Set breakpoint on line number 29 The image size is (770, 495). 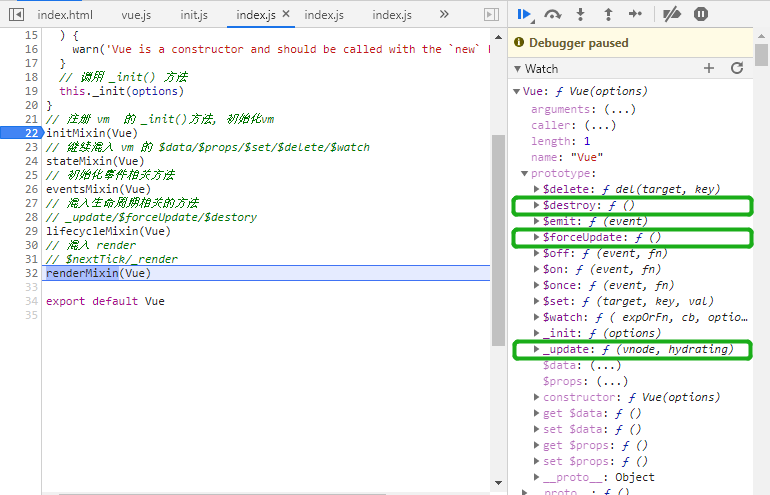(x=31, y=231)
